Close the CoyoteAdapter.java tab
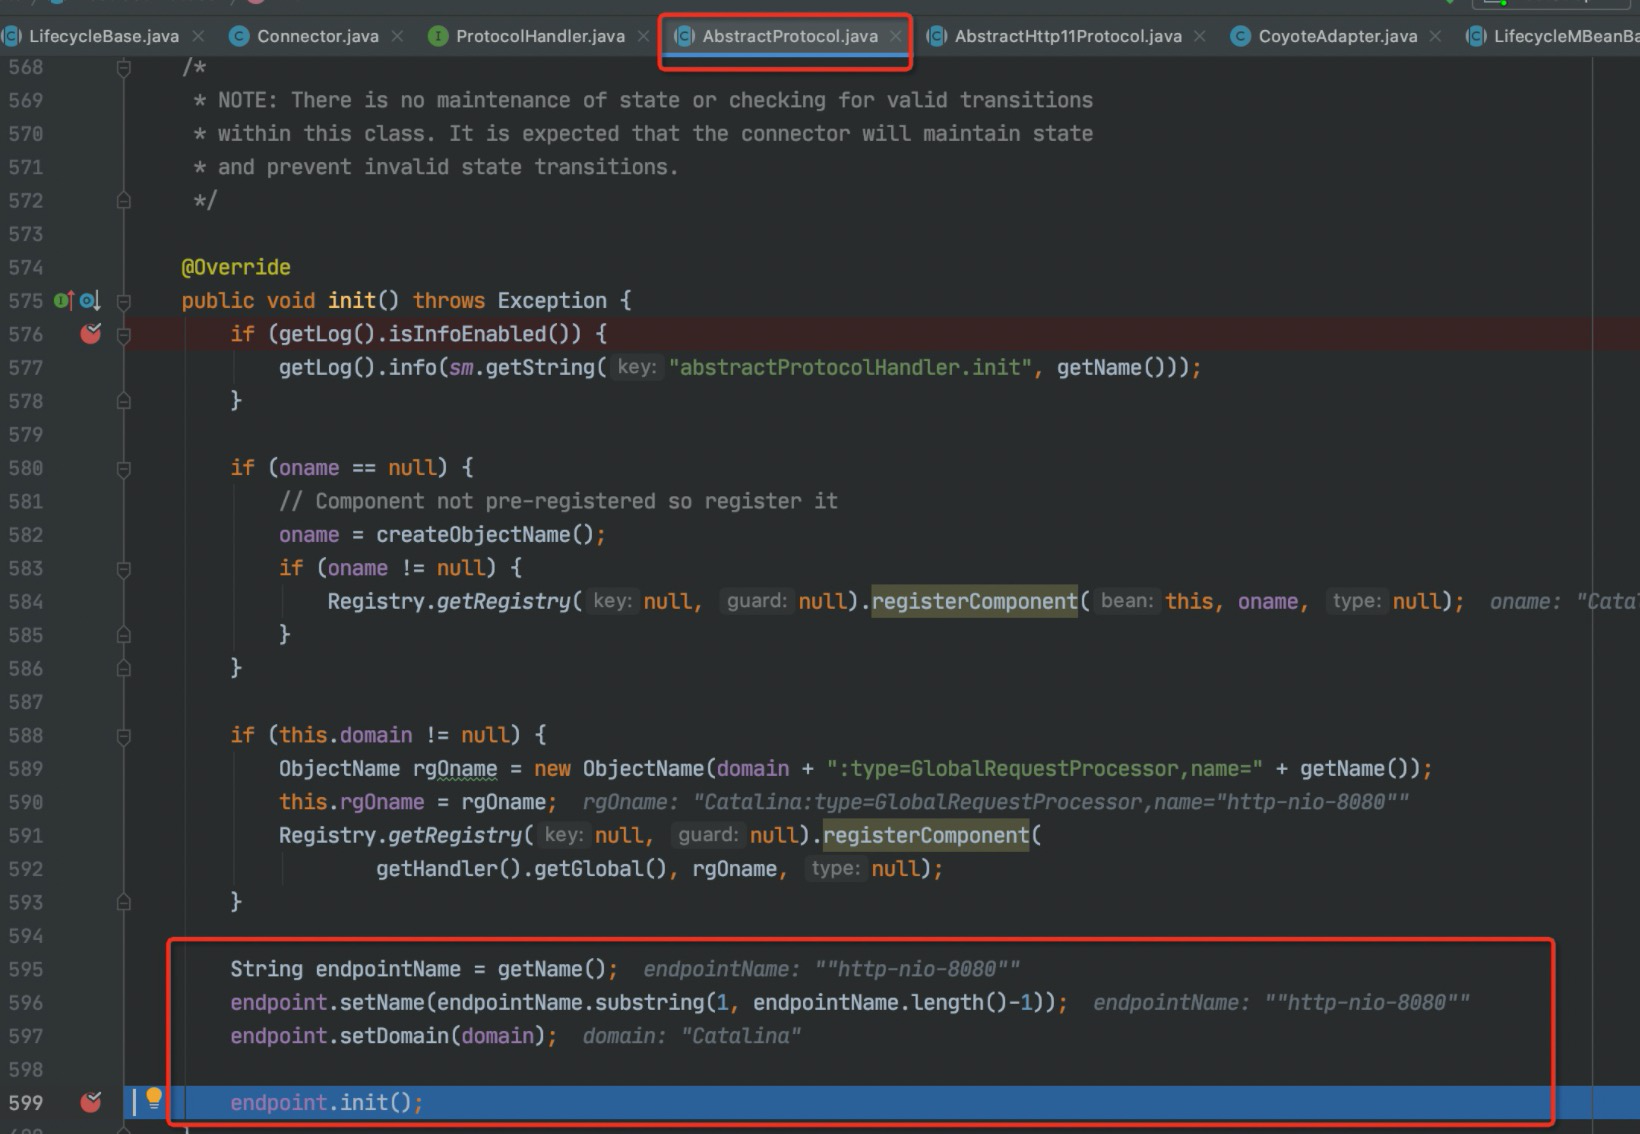Image resolution: width=1640 pixels, height=1134 pixels. pos(1435,36)
